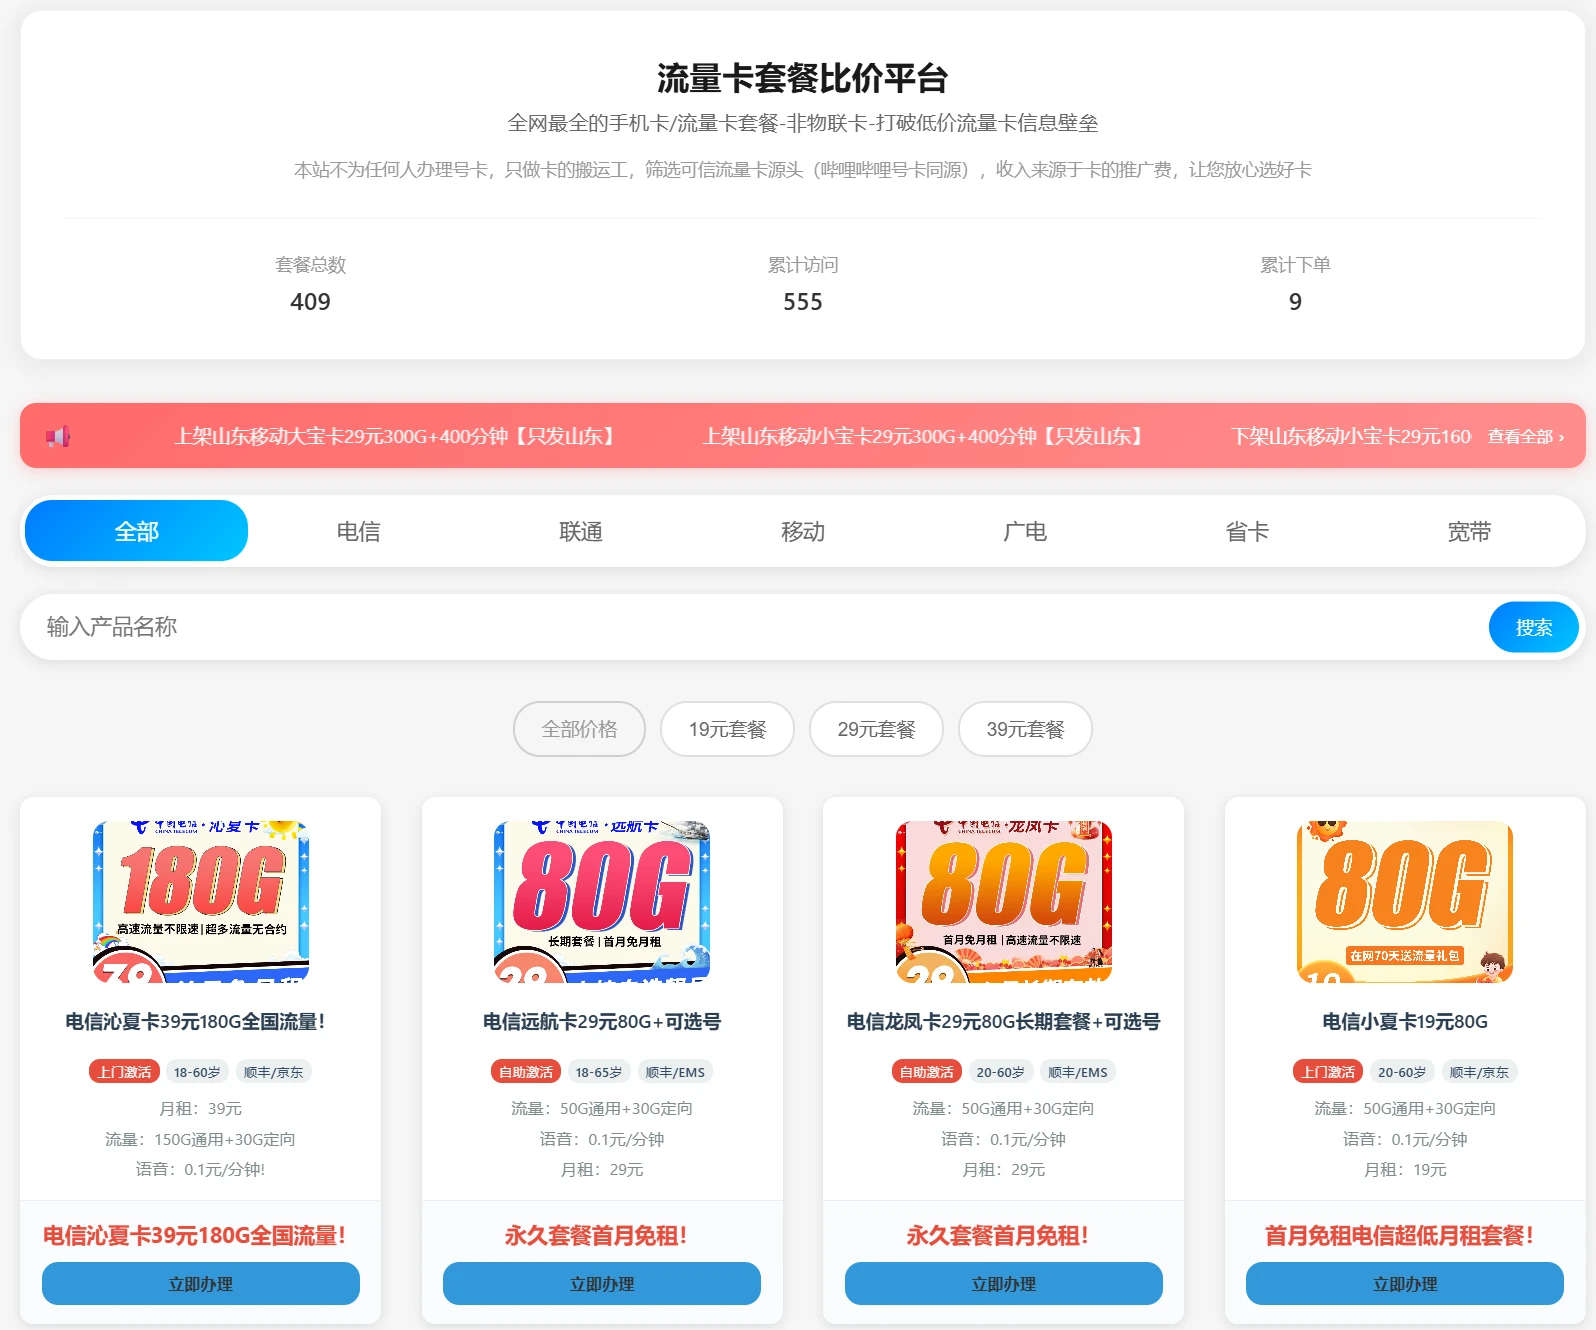The image size is (1596, 1330).
Task: Switch to the 宽带 tab
Action: coord(1468,531)
